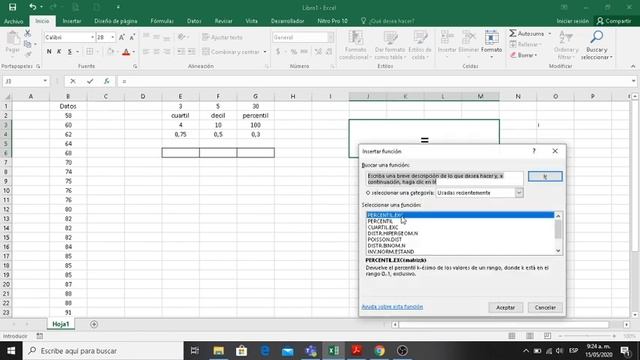Click the dialog help question mark

(x=534, y=151)
